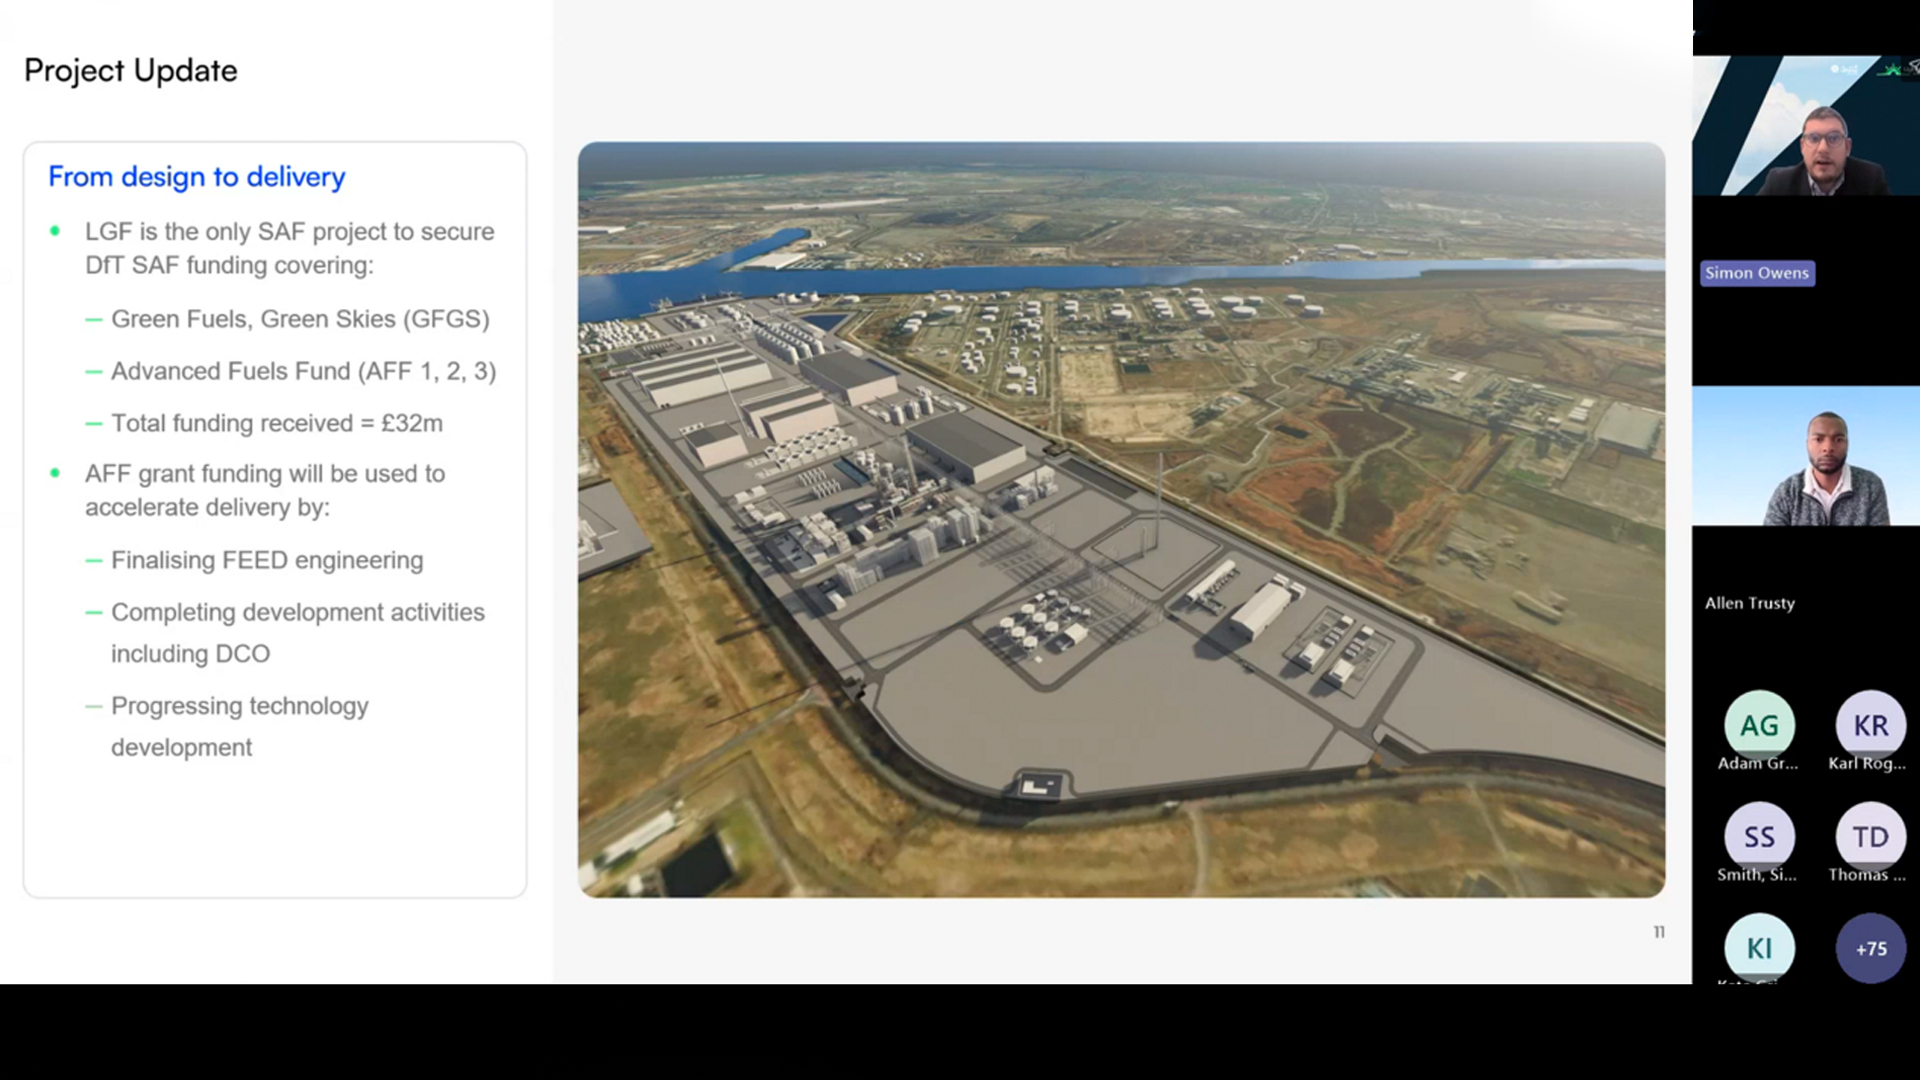Click slide page number 11
The image size is (1920, 1080).
pyautogui.click(x=1659, y=932)
